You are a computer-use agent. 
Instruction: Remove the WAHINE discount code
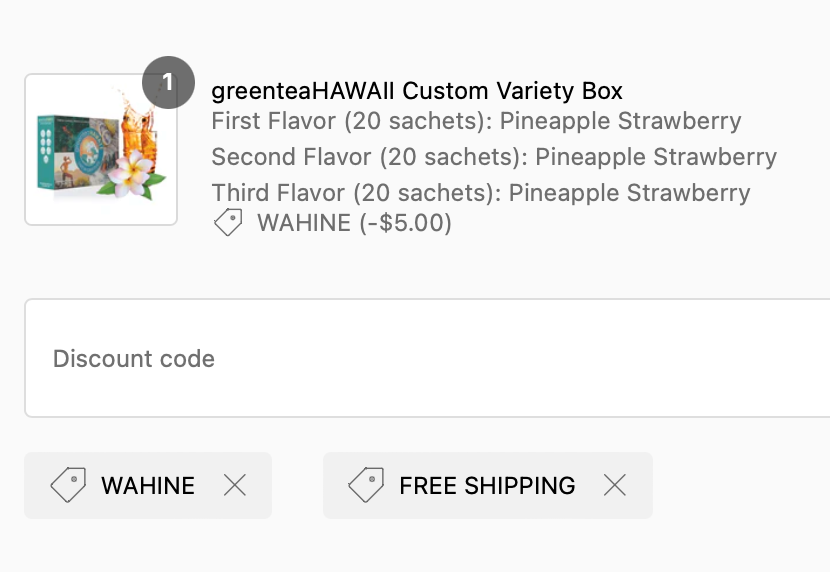[x=234, y=485]
